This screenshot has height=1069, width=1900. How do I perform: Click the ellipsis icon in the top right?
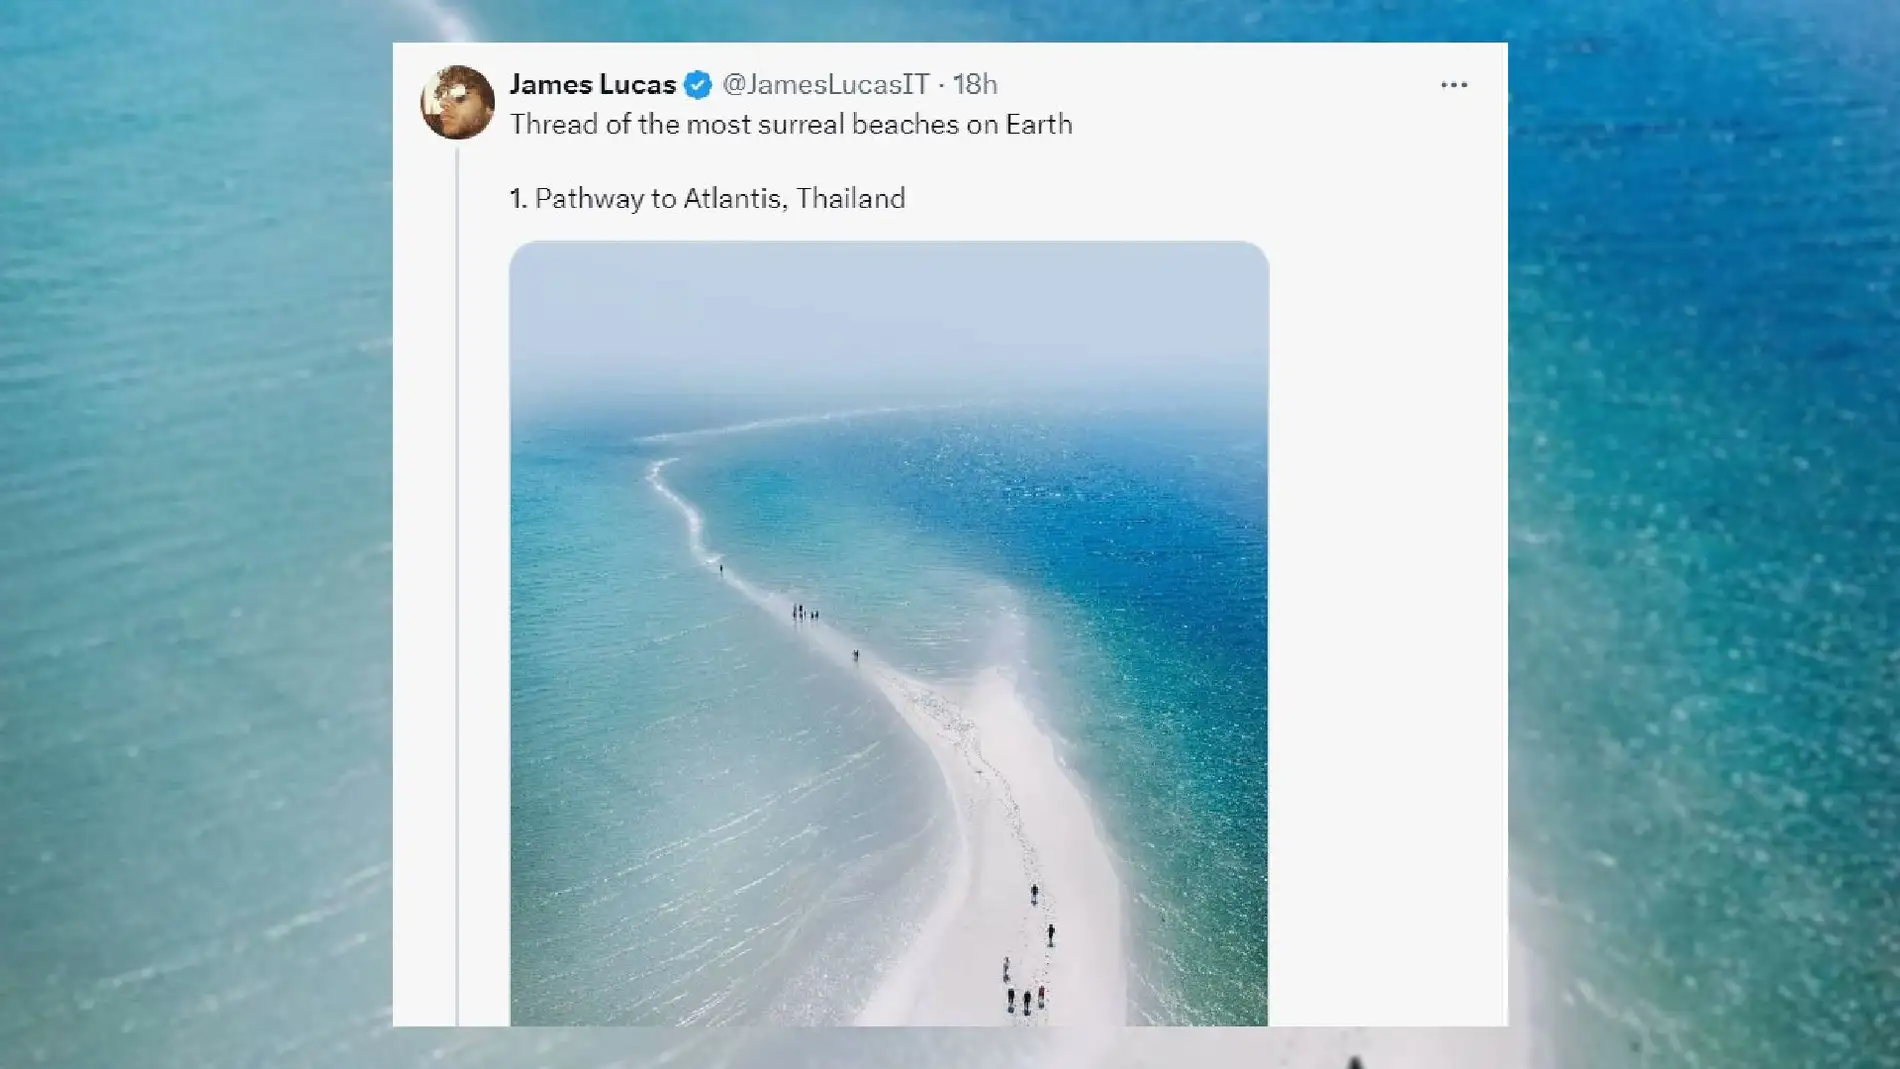[1453, 85]
